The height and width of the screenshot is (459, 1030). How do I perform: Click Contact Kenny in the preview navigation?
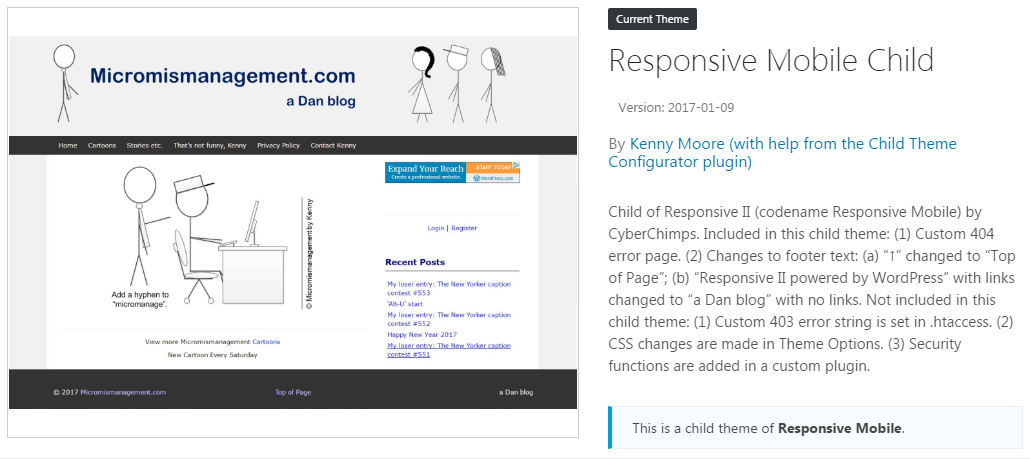pyautogui.click(x=333, y=146)
